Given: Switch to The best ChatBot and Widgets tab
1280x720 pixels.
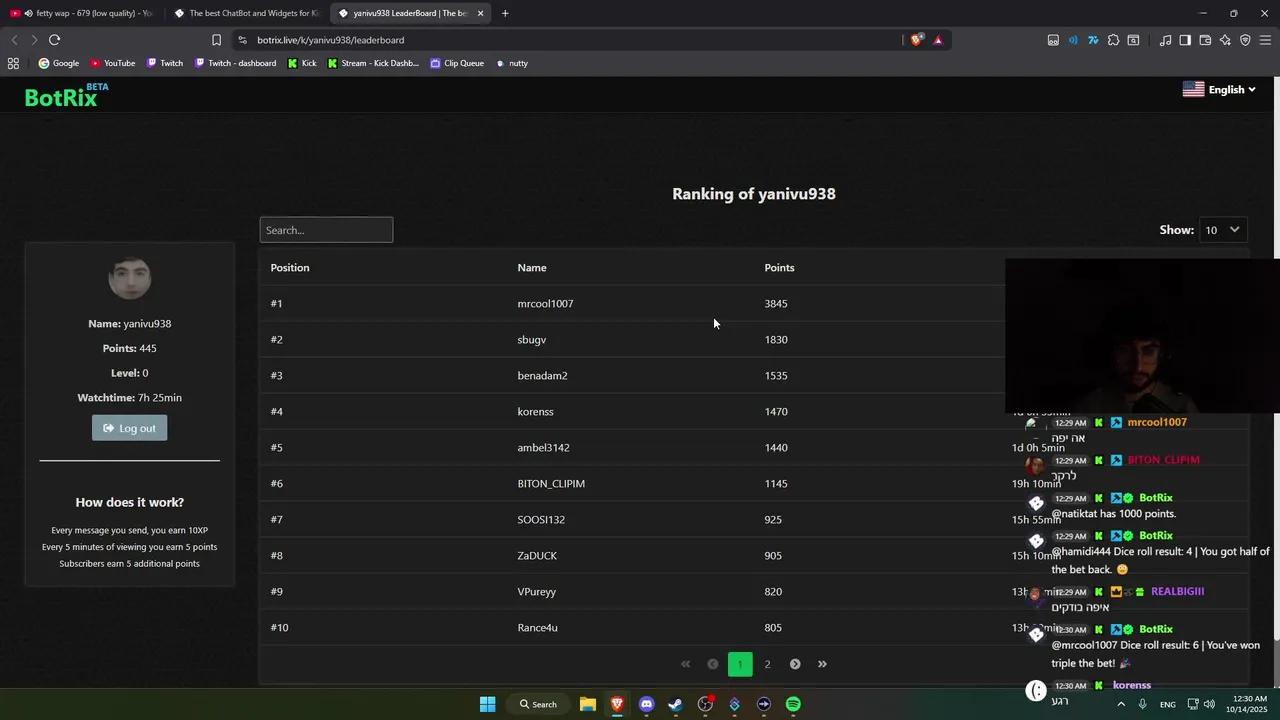Looking at the screenshot, I should tap(246, 13).
